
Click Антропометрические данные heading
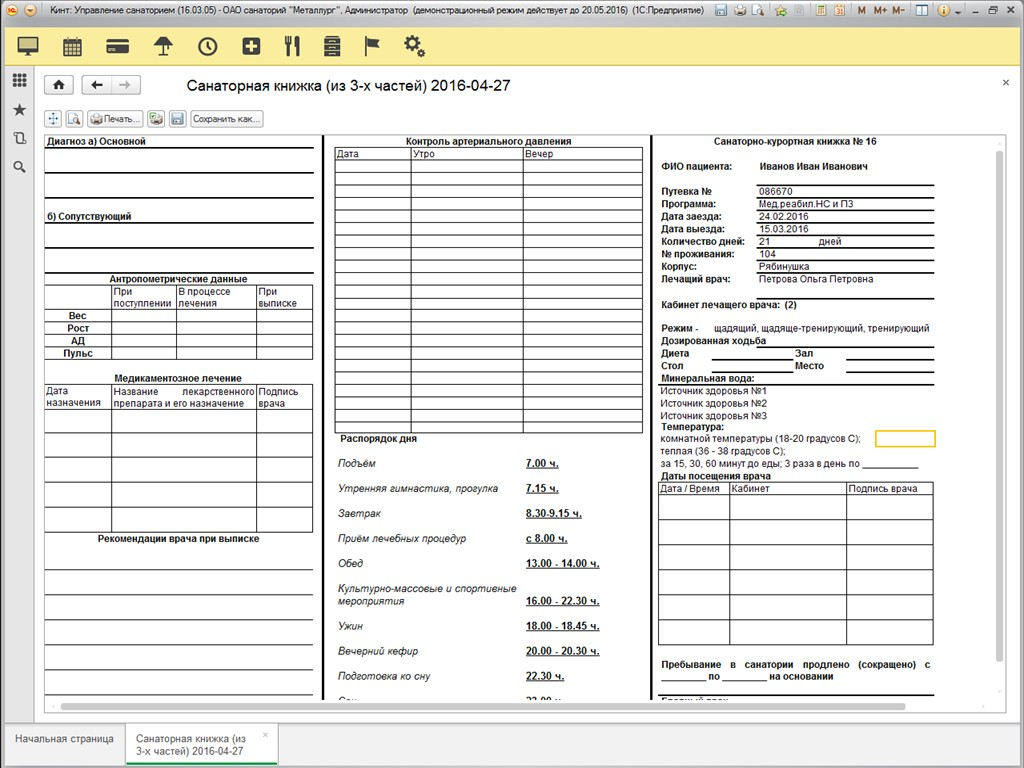(x=178, y=279)
